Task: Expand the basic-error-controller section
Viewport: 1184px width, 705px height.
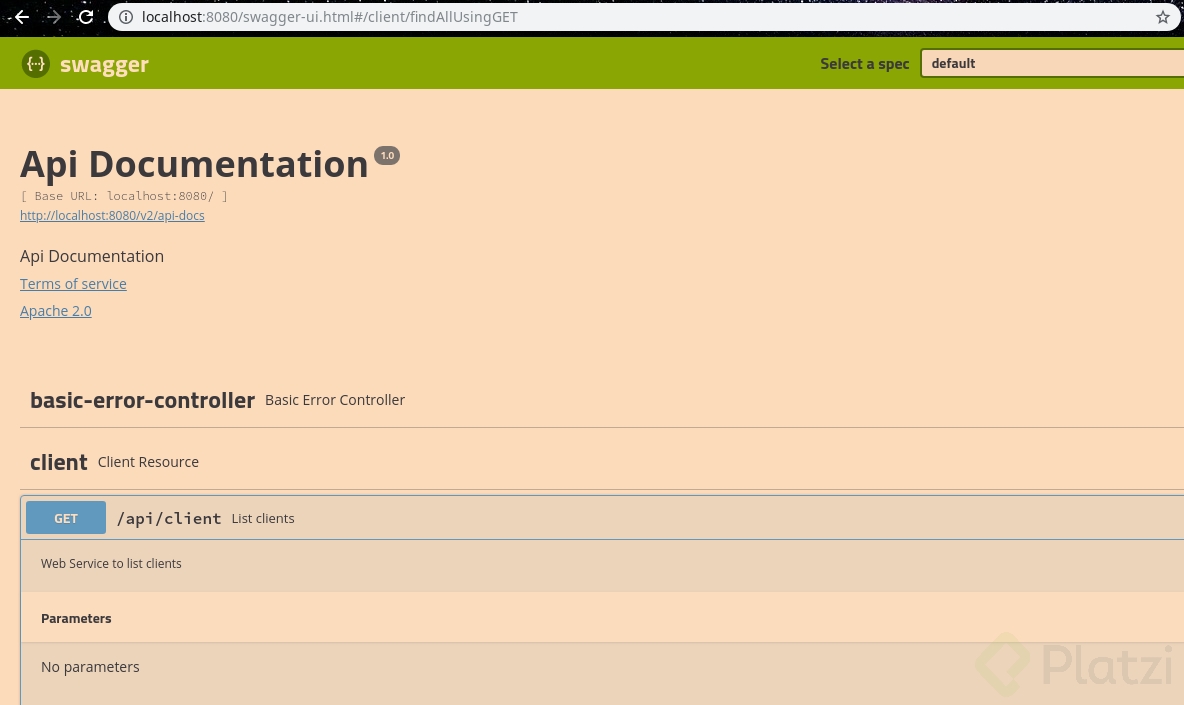Action: pyautogui.click(x=143, y=400)
